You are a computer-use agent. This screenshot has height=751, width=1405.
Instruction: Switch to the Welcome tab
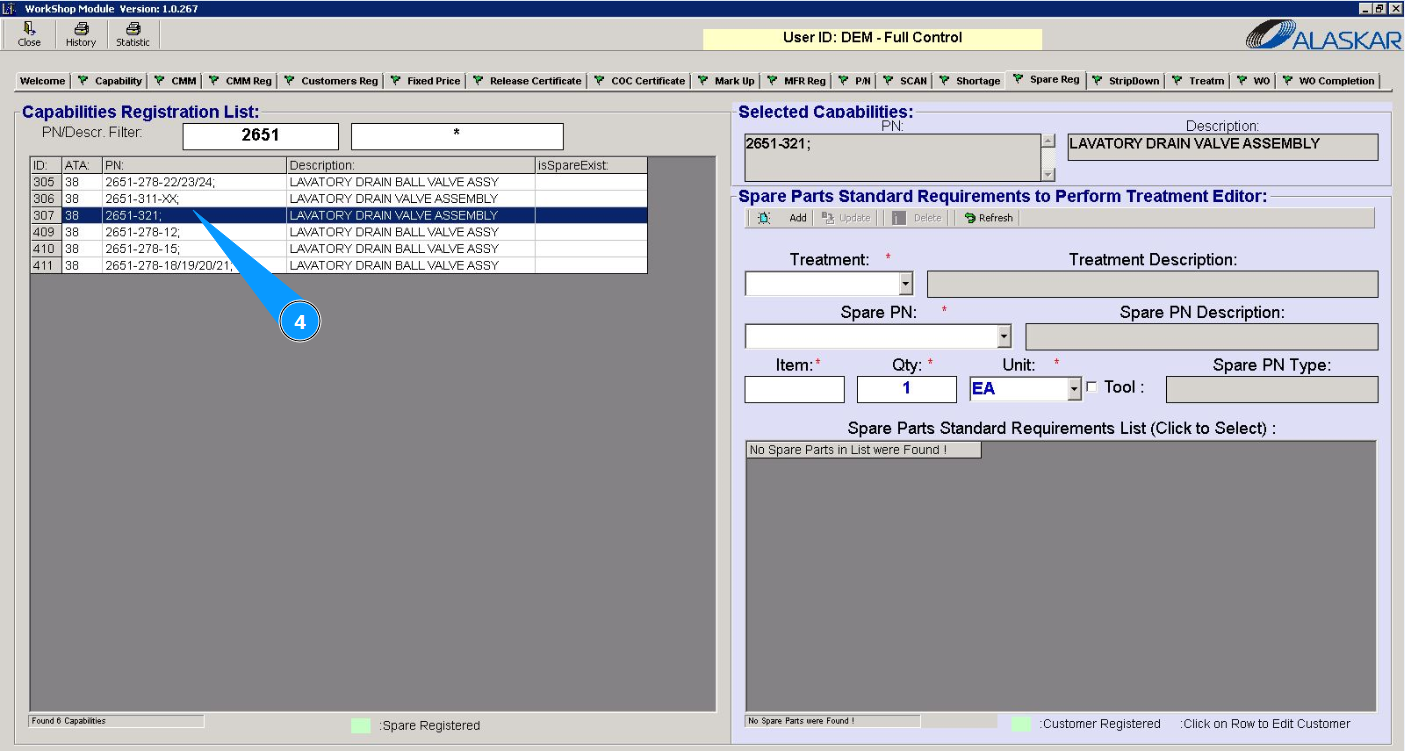[42, 81]
